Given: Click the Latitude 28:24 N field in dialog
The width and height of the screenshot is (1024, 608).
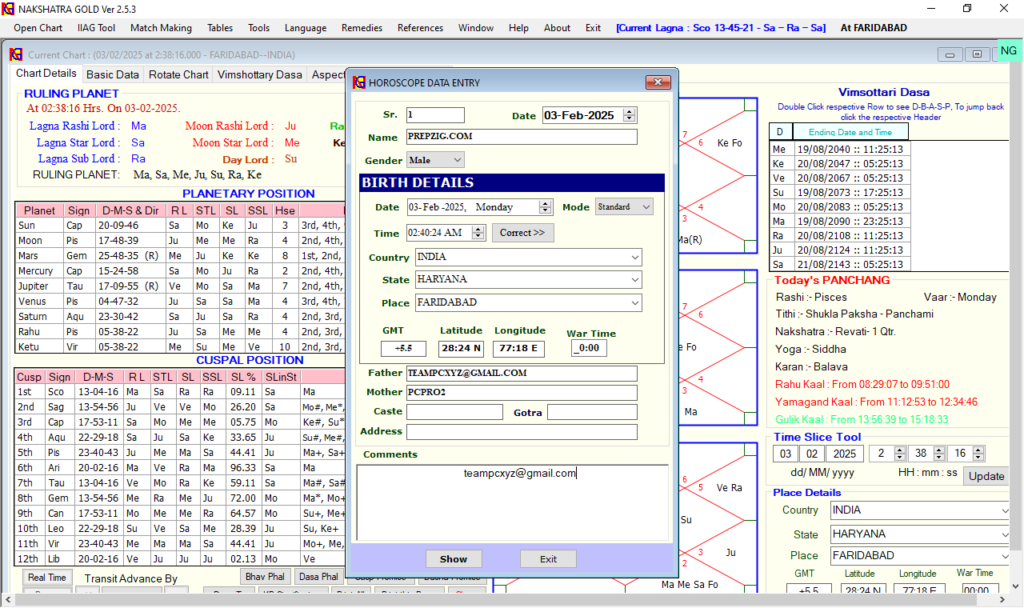Looking at the screenshot, I should pyautogui.click(x=461, y=348).
